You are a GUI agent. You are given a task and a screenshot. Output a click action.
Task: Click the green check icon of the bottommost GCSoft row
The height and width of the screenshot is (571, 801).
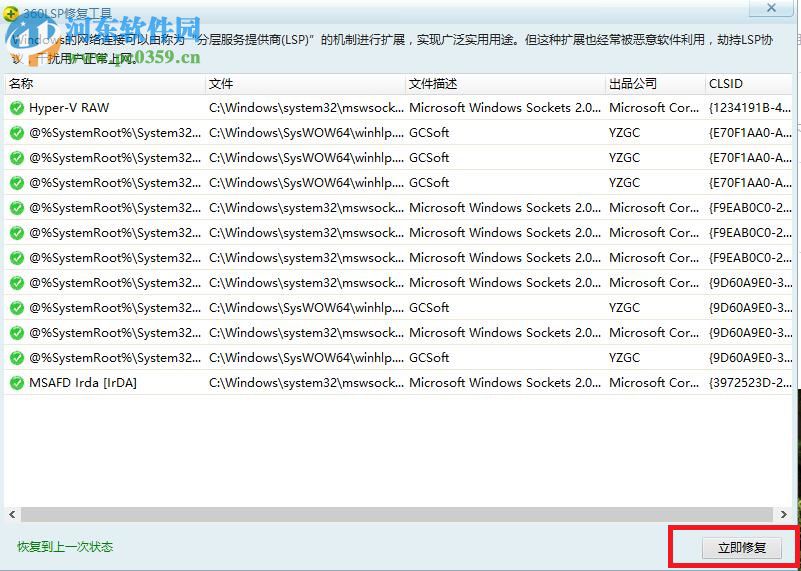click(17, 358)
